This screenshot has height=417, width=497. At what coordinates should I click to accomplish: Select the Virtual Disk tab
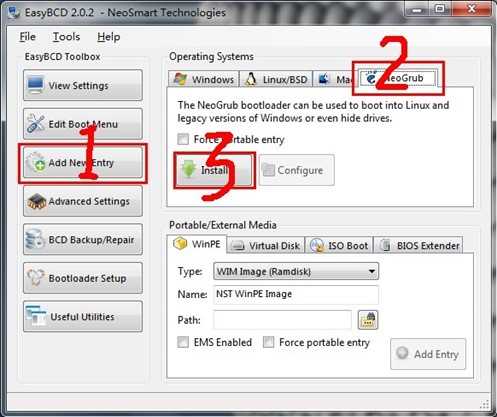266,245
